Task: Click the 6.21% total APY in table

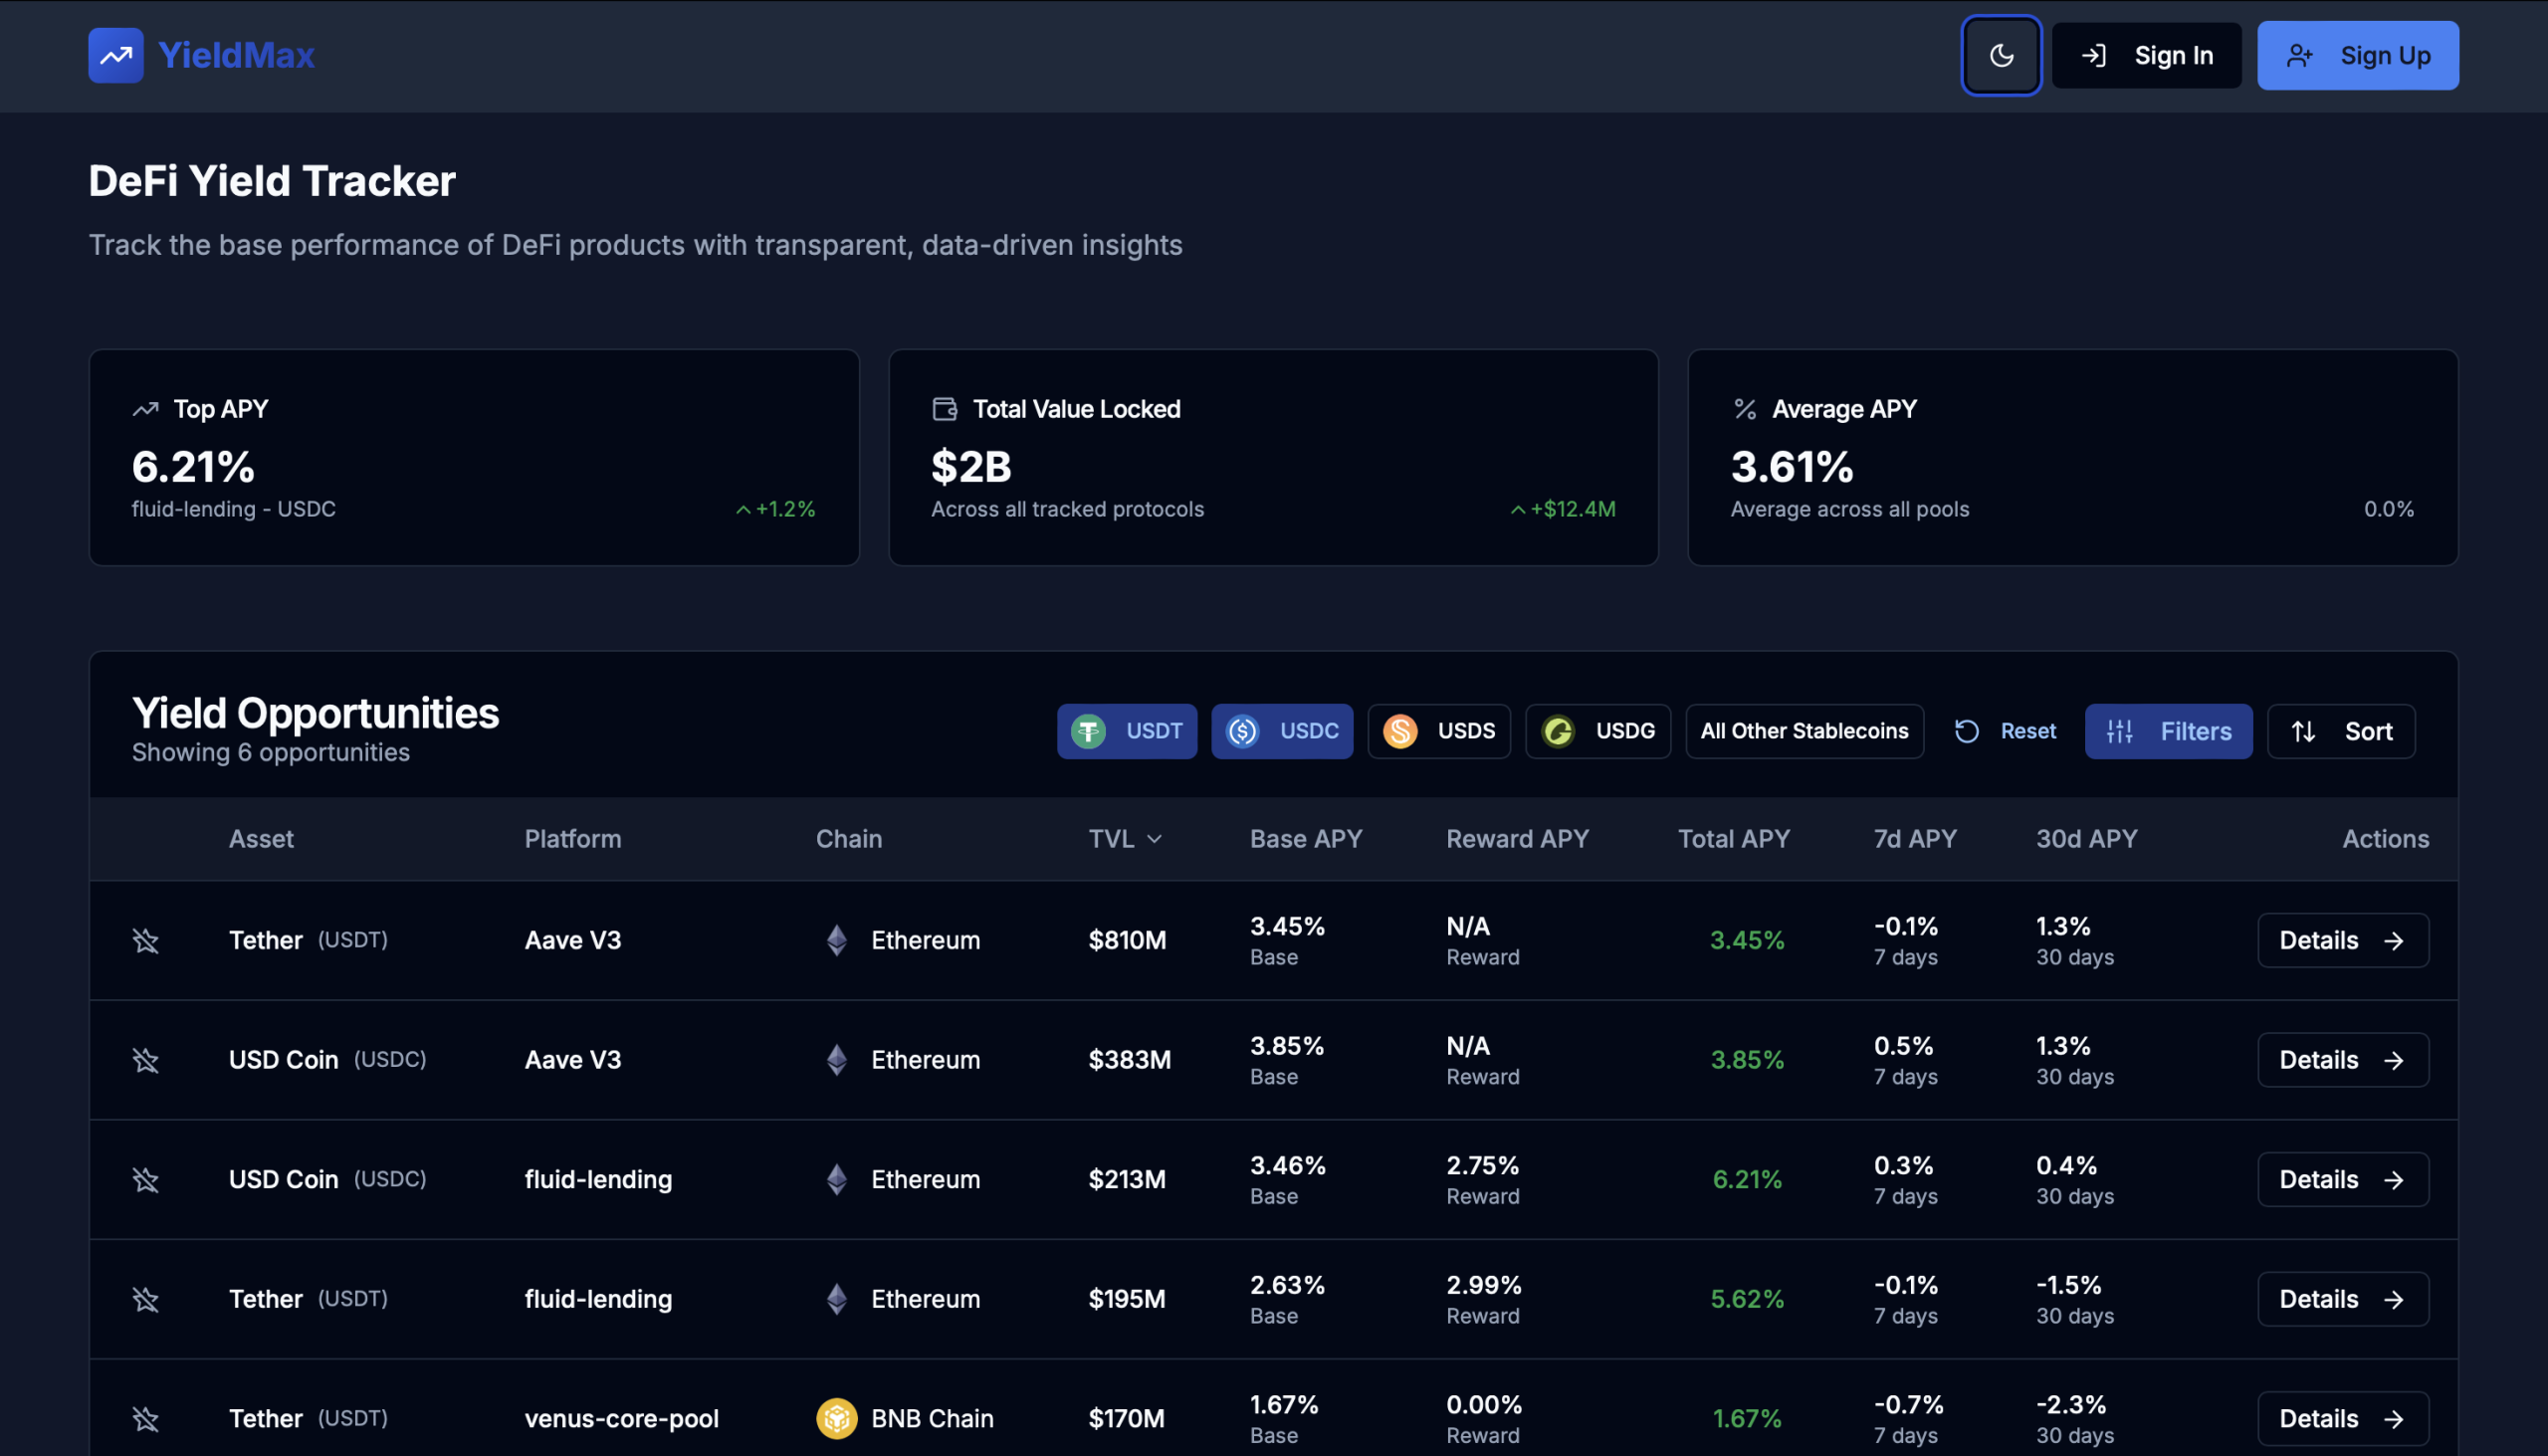Action: (1747, 1180)
